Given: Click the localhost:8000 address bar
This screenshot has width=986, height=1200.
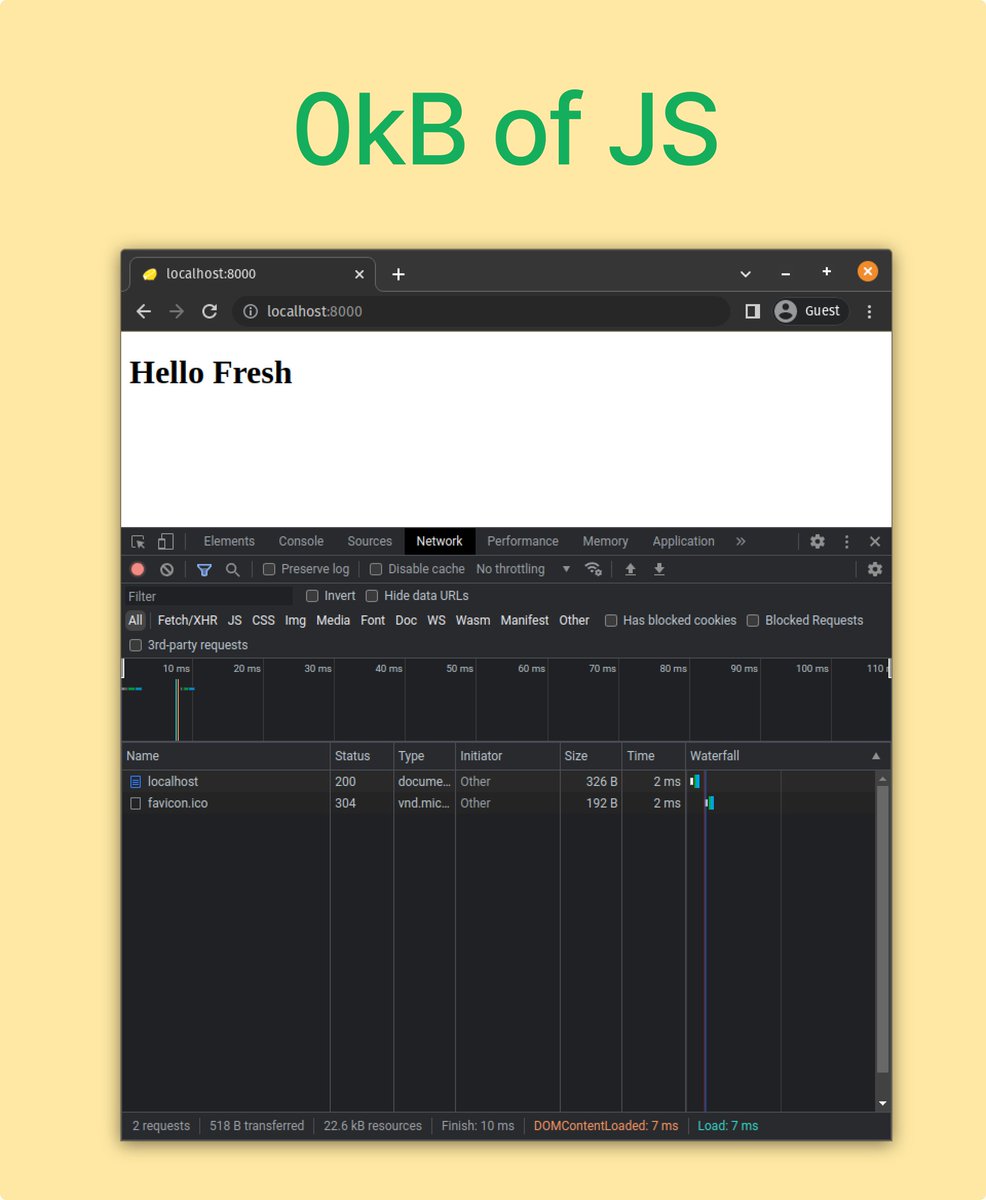Looking at the screenshot, I should pyautogui.click(x=481, y=311).
